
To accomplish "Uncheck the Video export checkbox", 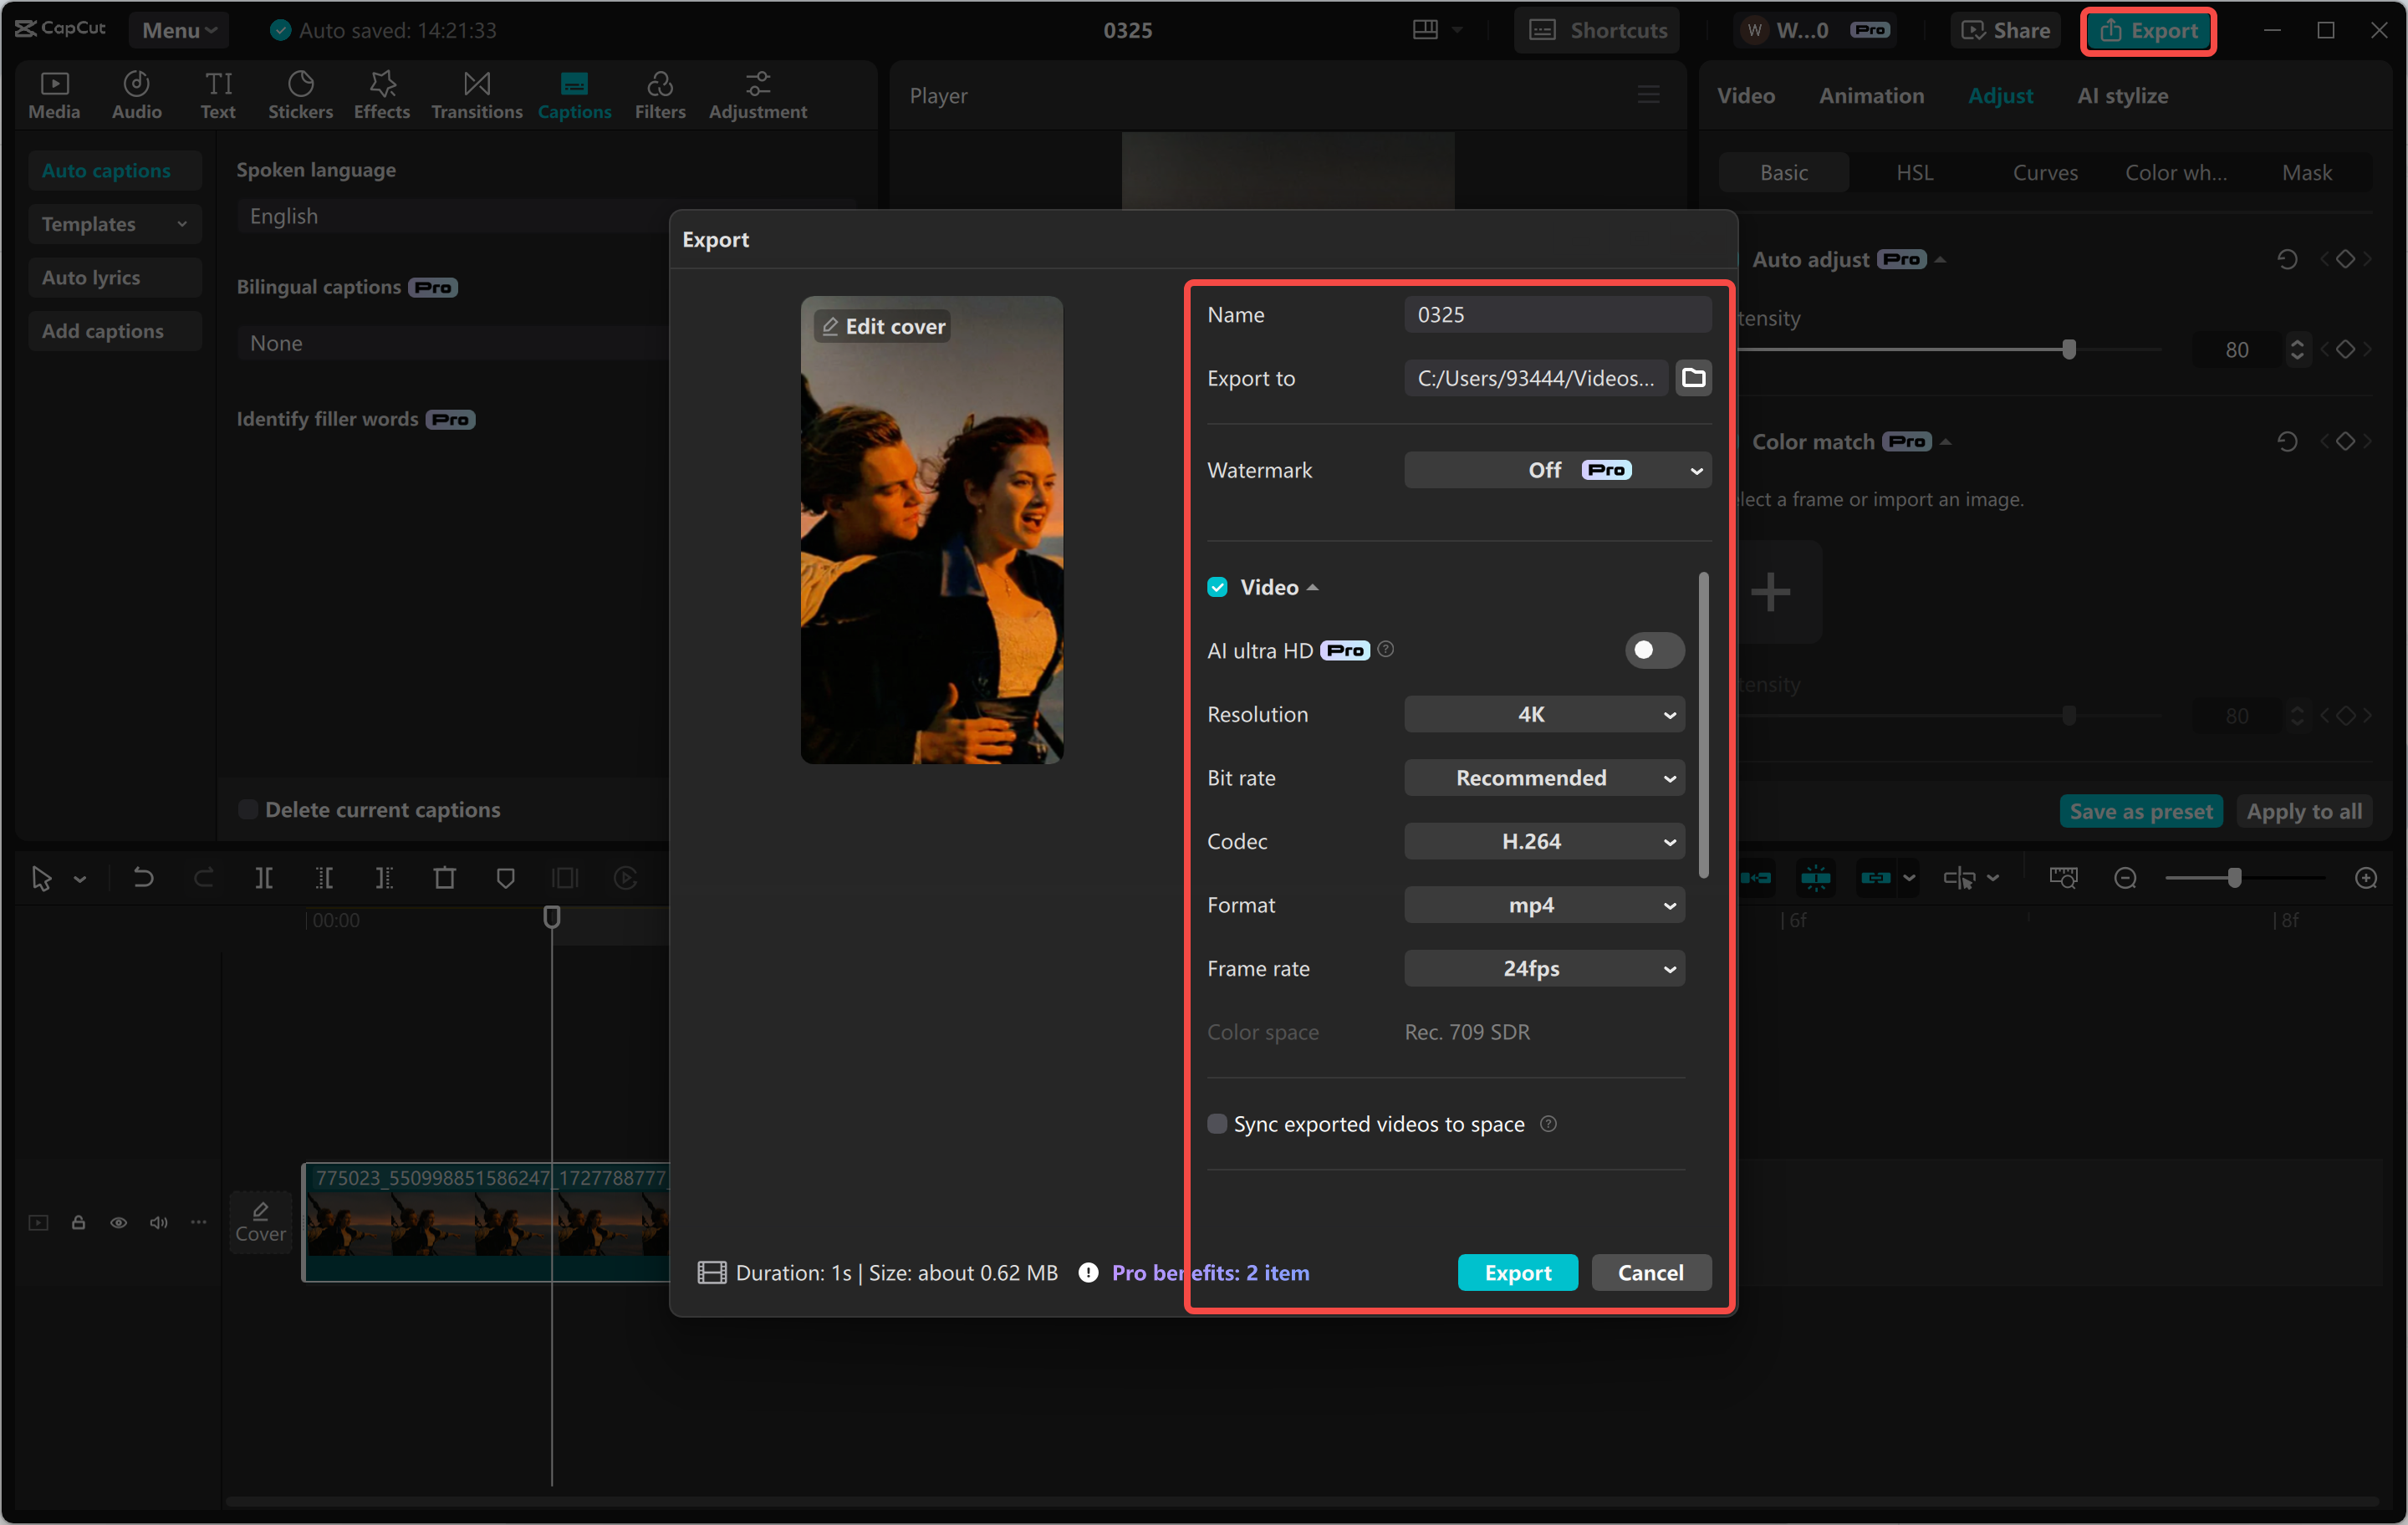I will click(x=1217, y=587).
